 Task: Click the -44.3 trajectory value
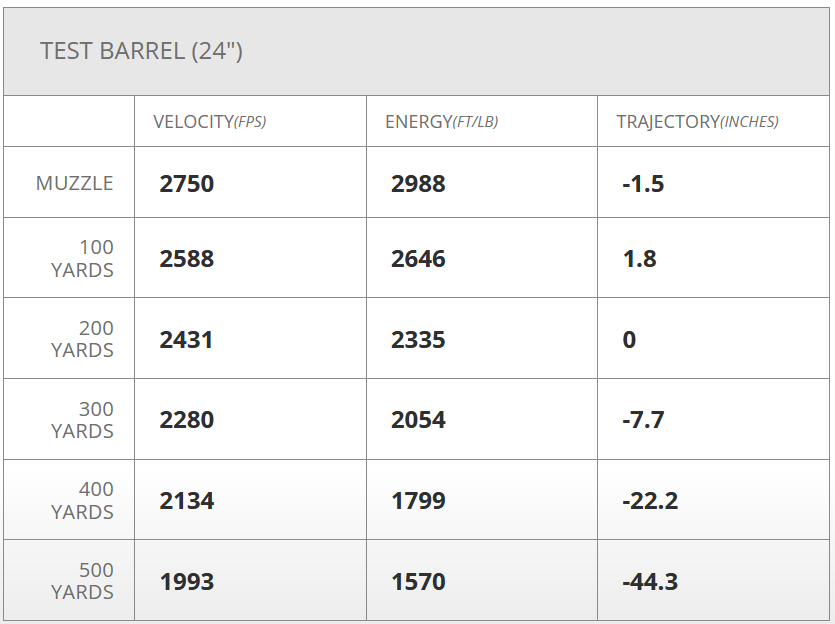[650, 582]
